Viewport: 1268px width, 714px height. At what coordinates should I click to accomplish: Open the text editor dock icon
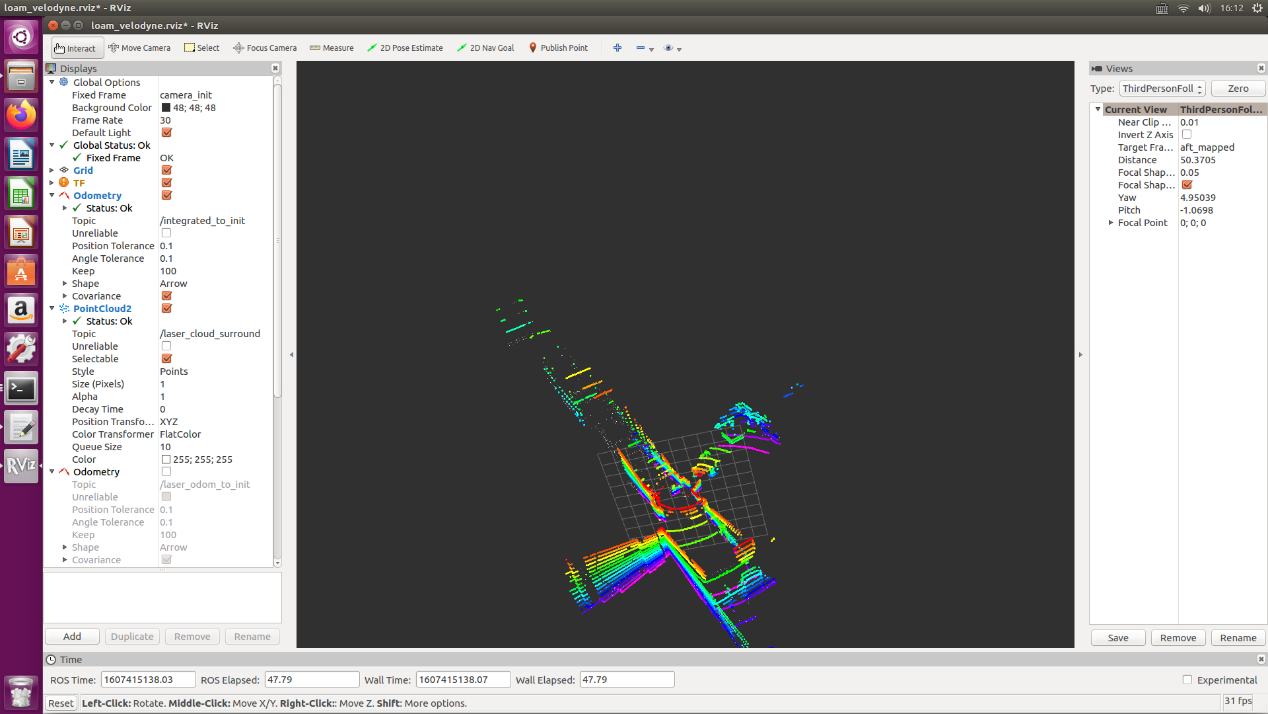click(x=21, y=427)
